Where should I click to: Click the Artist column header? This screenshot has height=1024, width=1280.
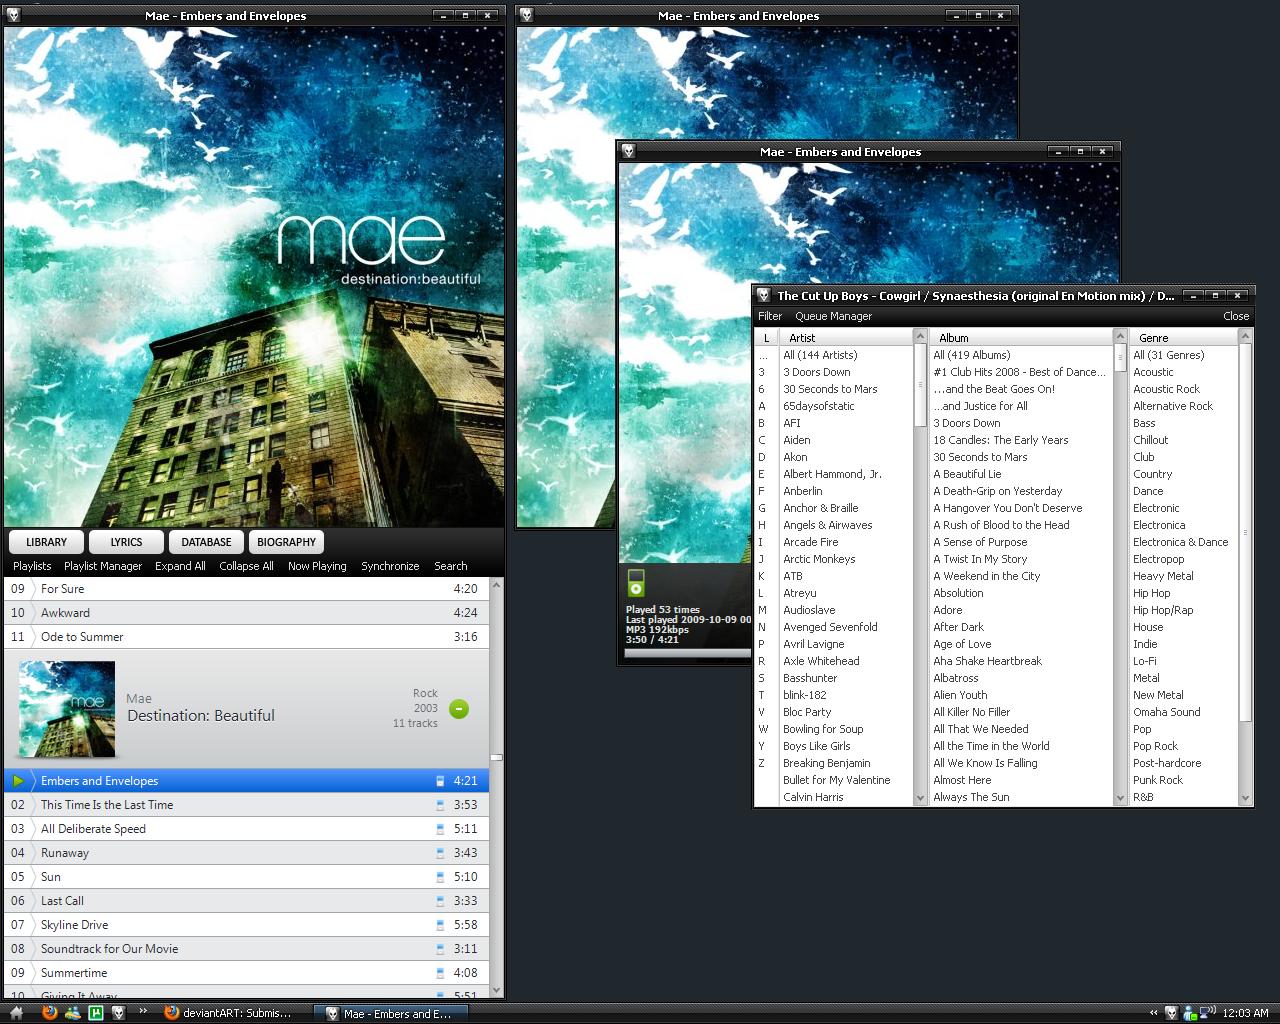pyautogui.click(x=848, y=338)
